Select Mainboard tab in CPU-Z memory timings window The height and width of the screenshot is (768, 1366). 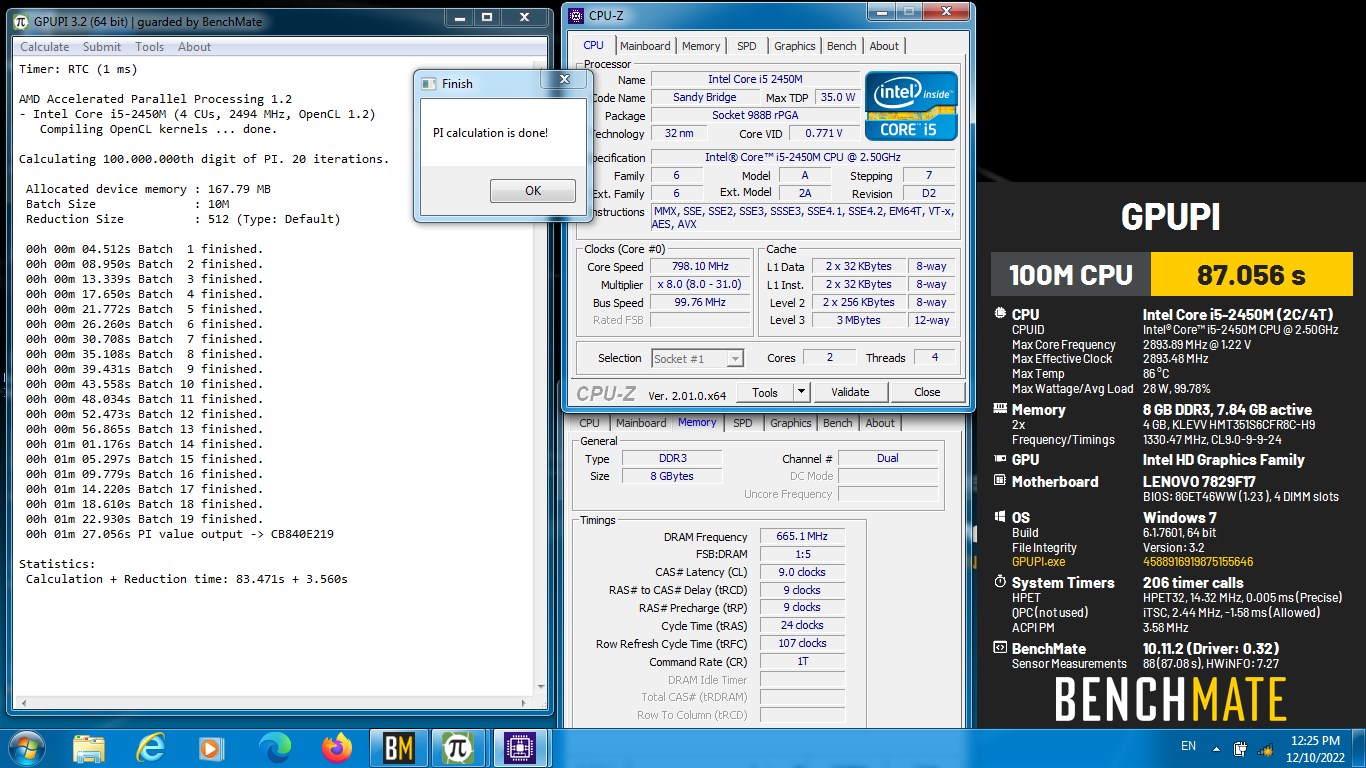point(641,423)
